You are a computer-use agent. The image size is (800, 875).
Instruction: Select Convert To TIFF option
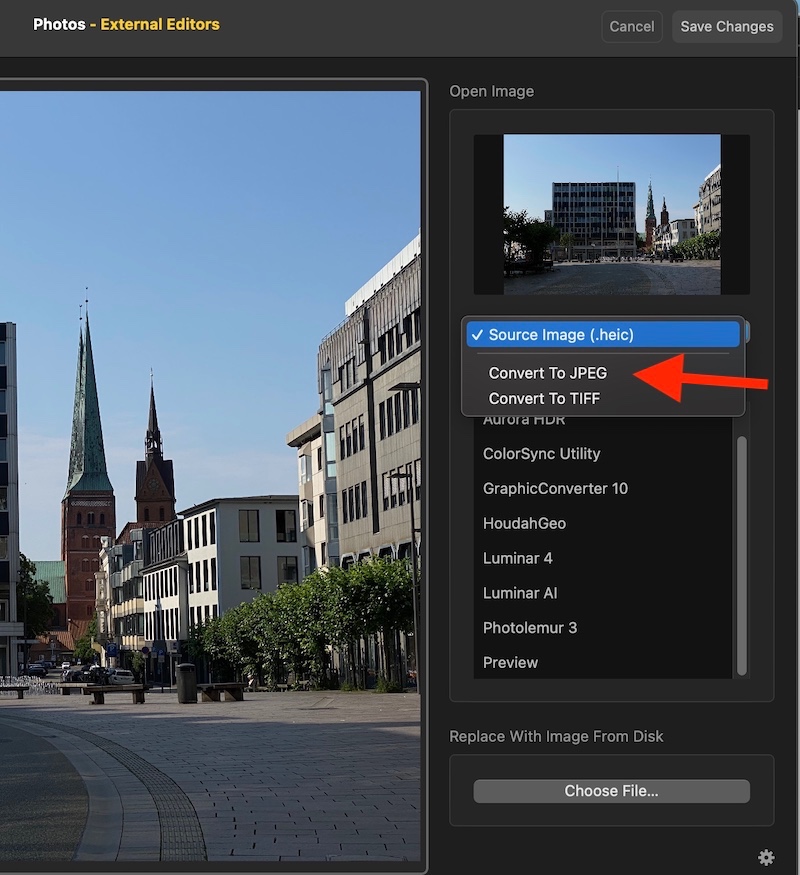click(x=545, y=398)
